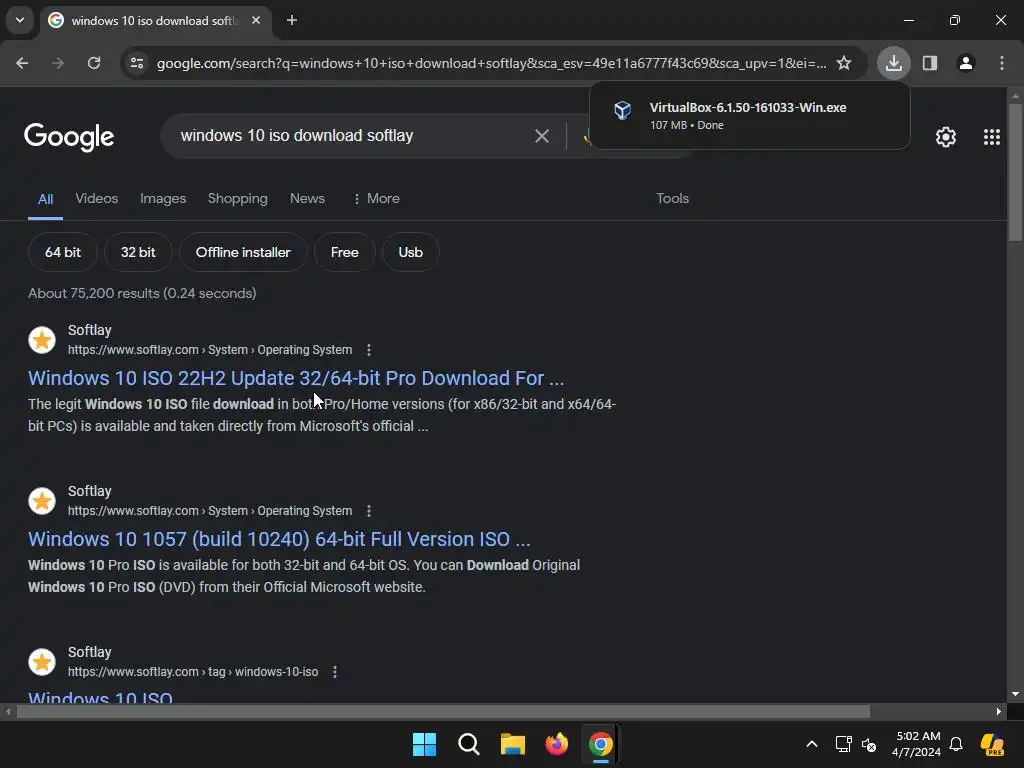Open options for softlay.com tag result
Screen dimensions: 1024x768
tap(334, 672)
